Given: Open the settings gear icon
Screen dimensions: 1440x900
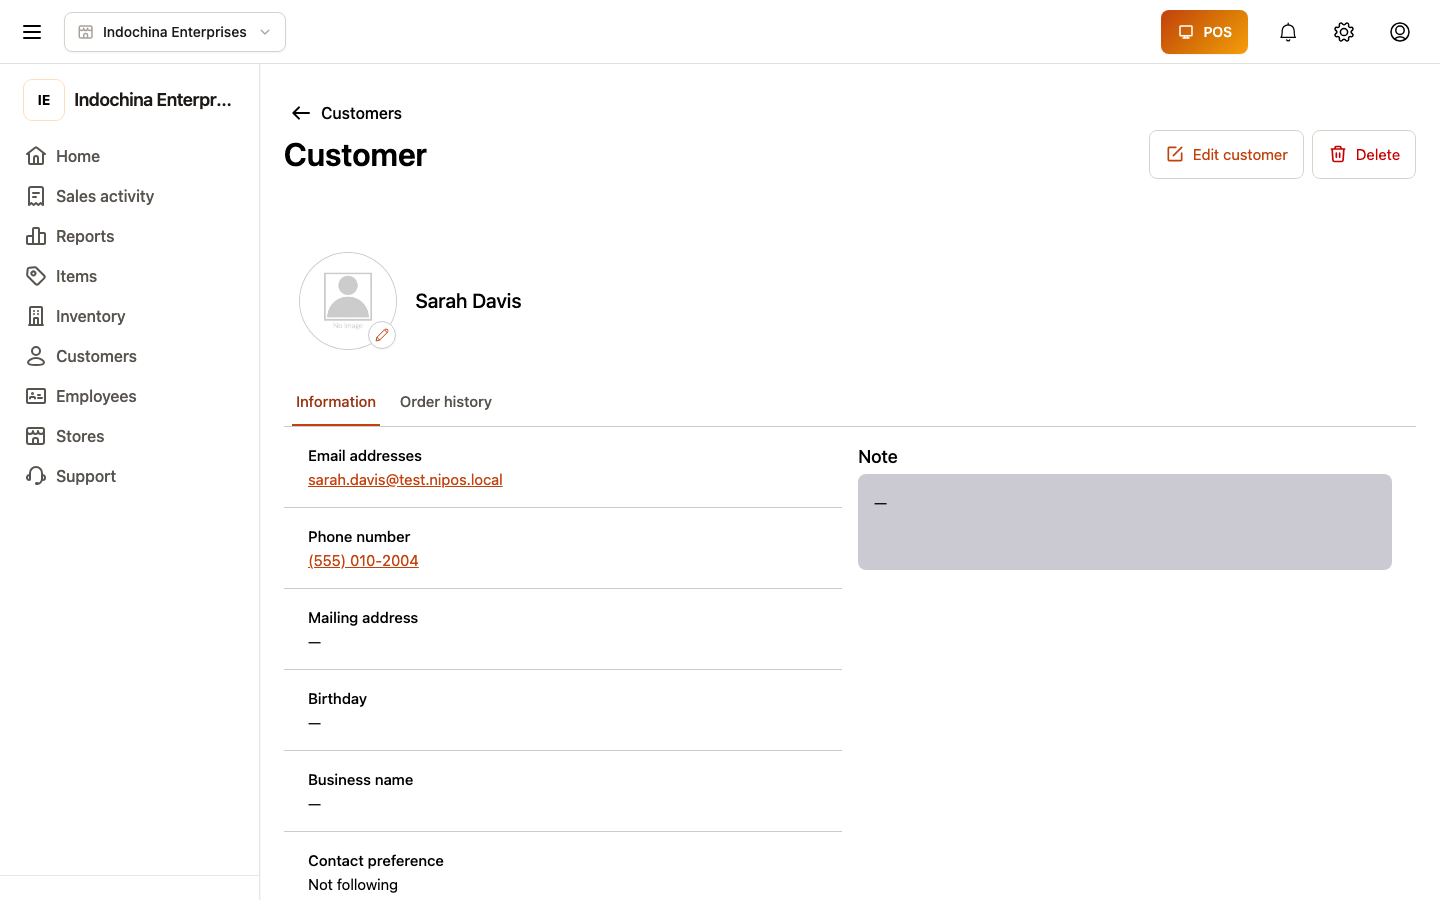Looking at the screenshot, I should click(x=1344, y=32).
